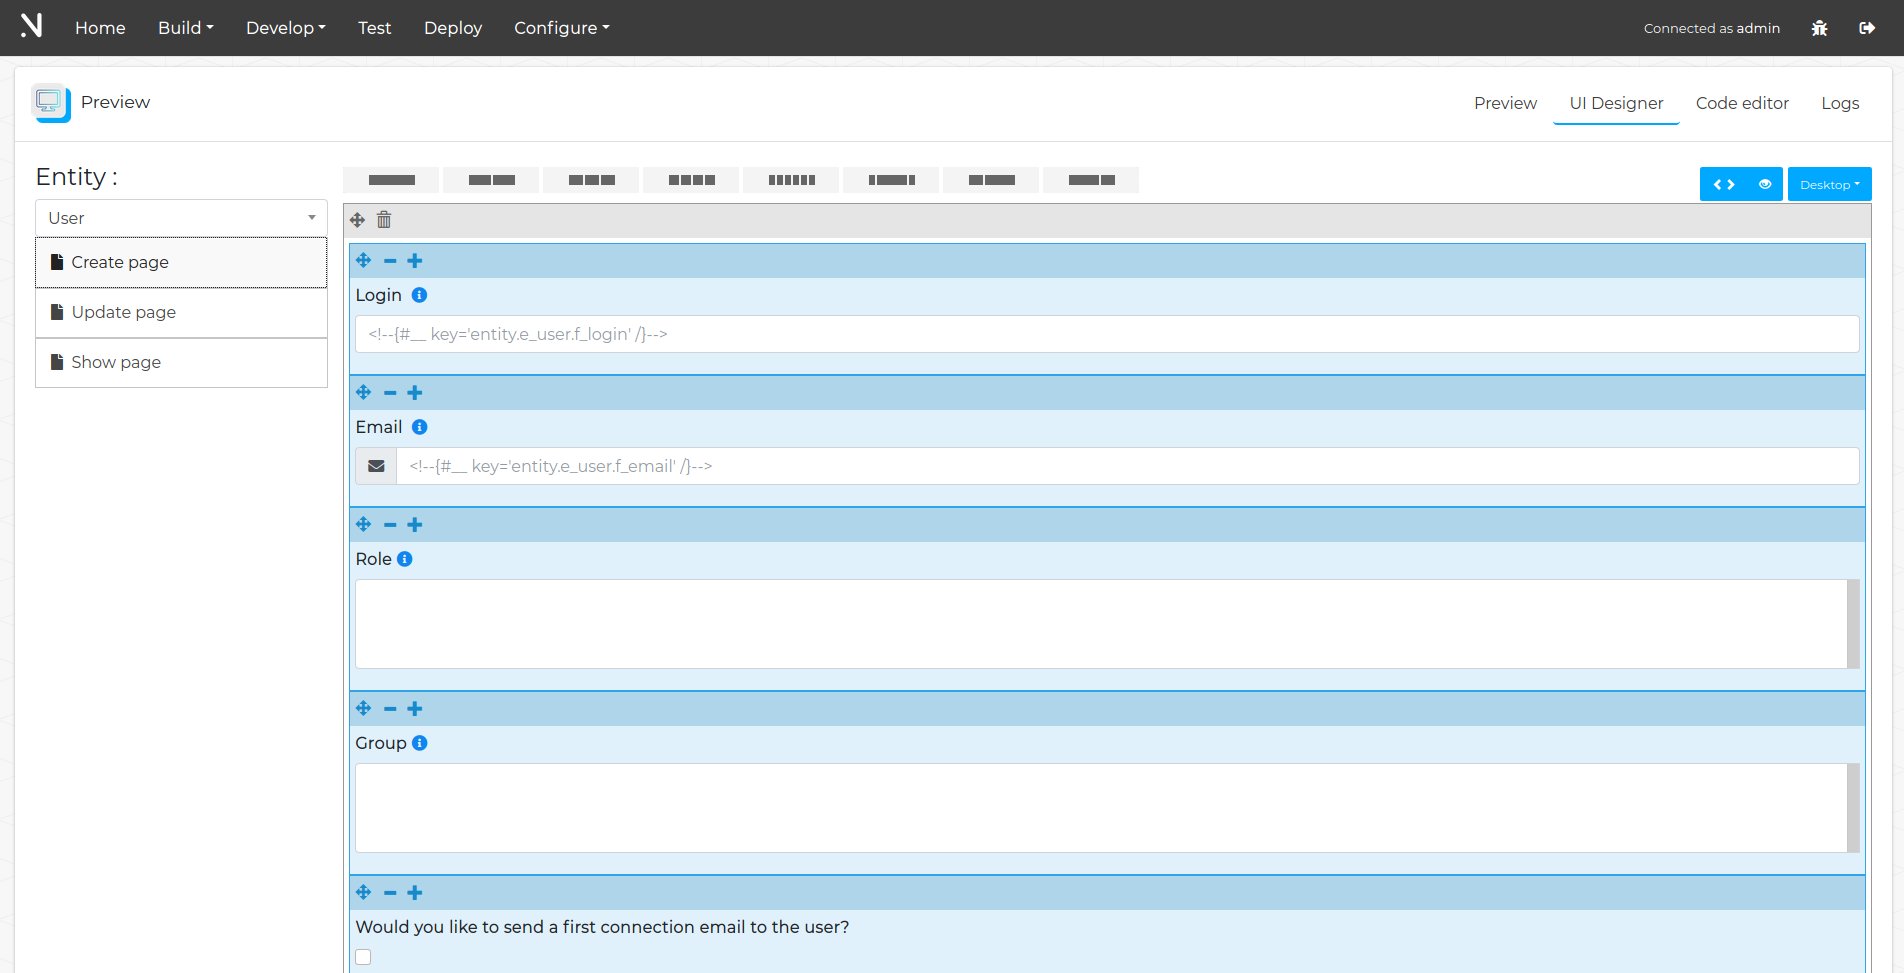1904x973 pixels.
Task: Click move handle for Group field
Action: [363, 709]
